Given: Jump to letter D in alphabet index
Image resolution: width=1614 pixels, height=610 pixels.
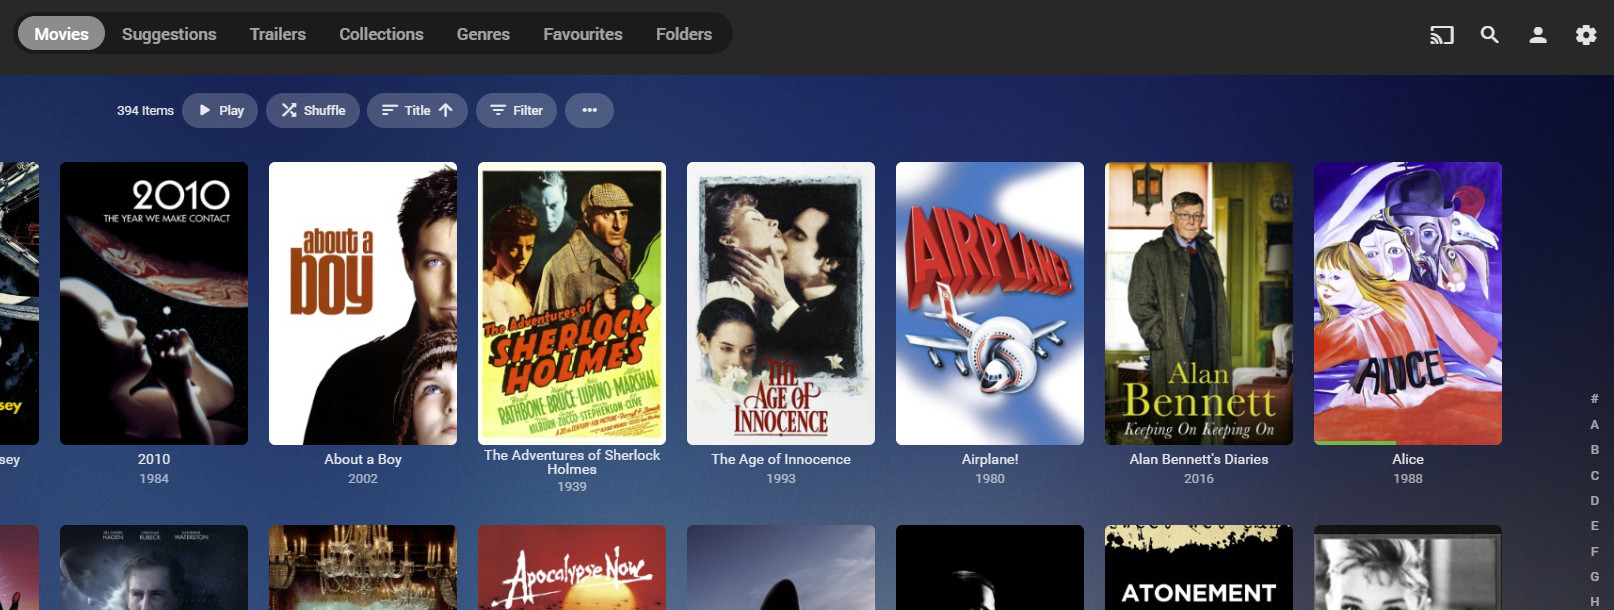Looking at the screenshot, I should 1594,500.
